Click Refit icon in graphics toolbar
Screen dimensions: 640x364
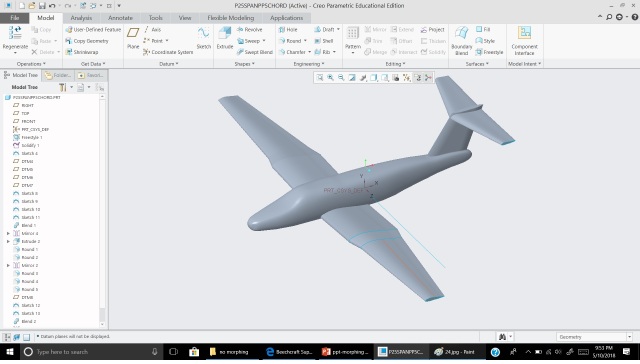pyautogui.click(x=320, y=78)
